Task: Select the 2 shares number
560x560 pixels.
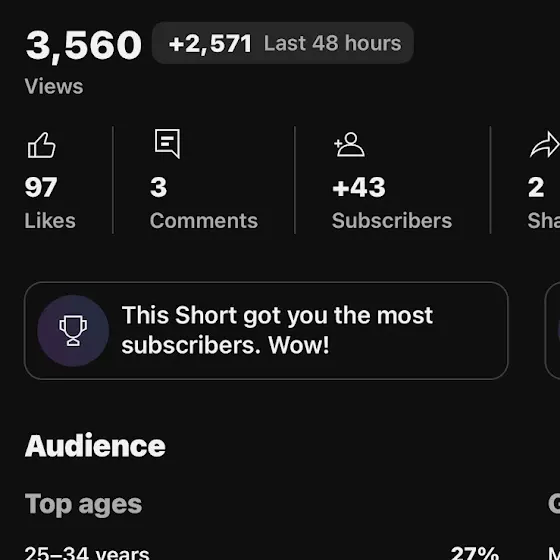Action: (x=536, y=187)
